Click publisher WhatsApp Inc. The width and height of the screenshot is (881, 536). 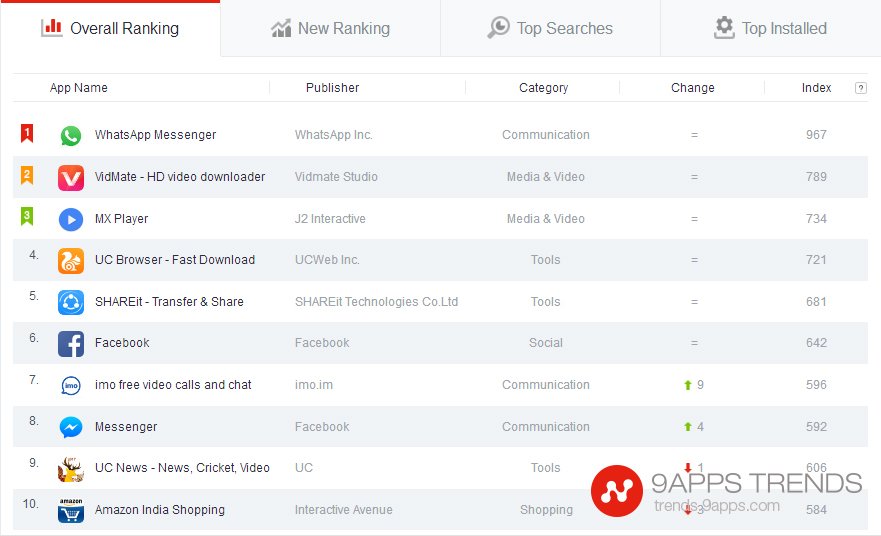334,135
